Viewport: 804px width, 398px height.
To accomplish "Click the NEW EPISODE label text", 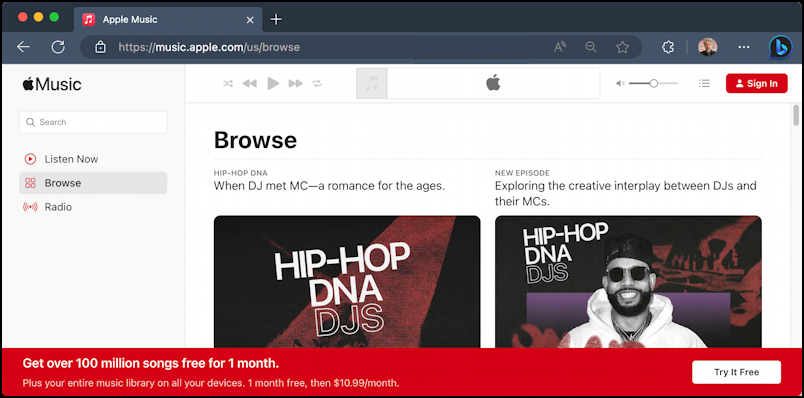I will (522, 173).
